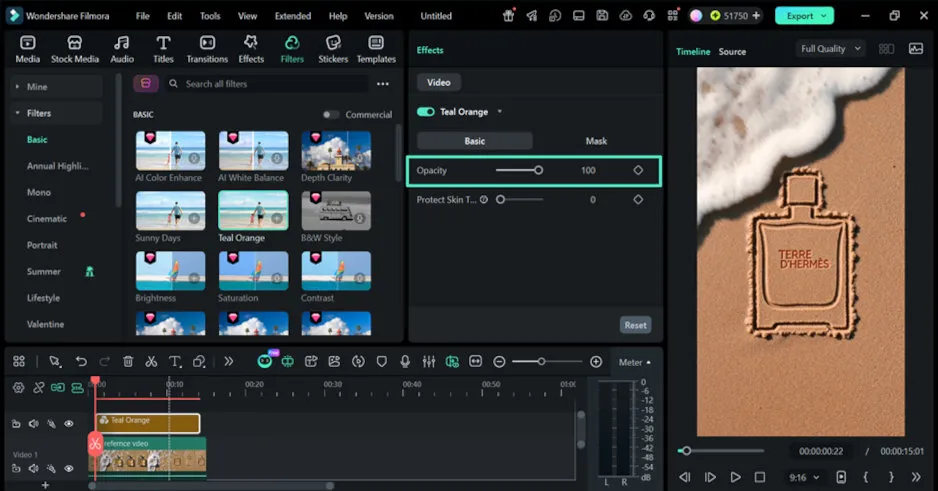This screenshot has height=491, width=938.
Task: Toggle timeline magnetic snapping icon
Action: [77, 388]
